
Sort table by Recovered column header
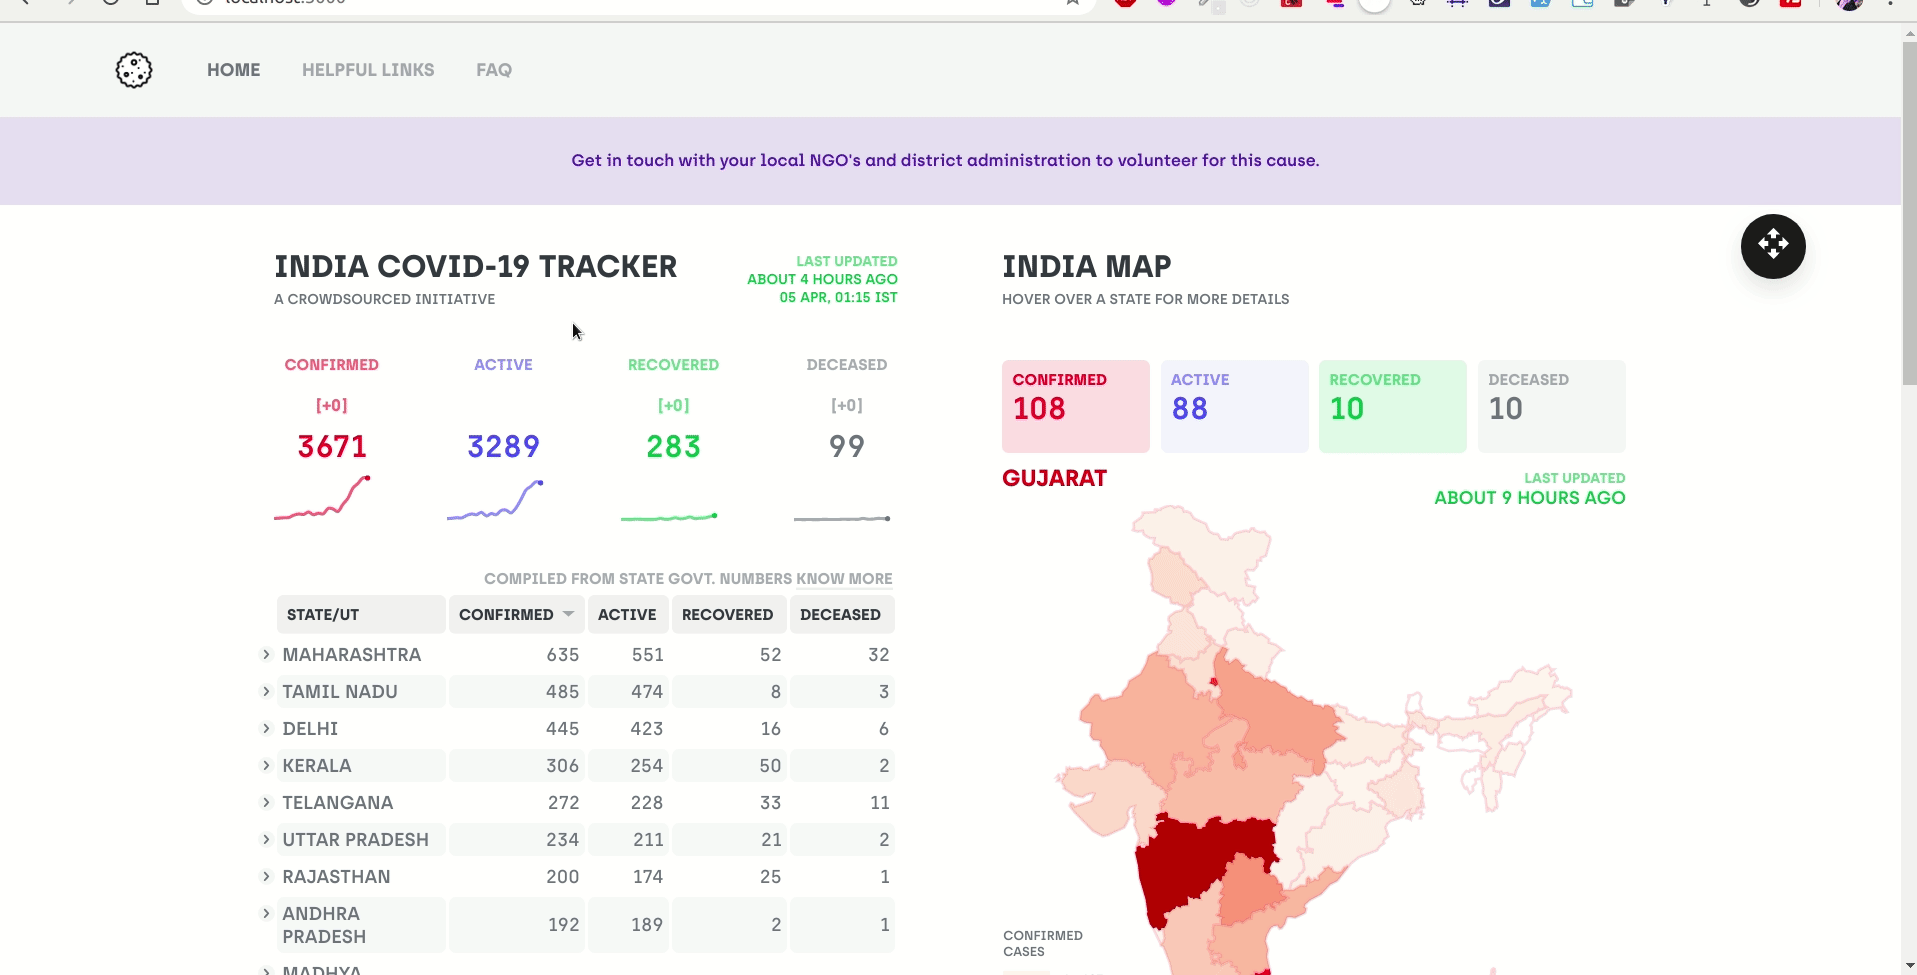tap(728, 614)
